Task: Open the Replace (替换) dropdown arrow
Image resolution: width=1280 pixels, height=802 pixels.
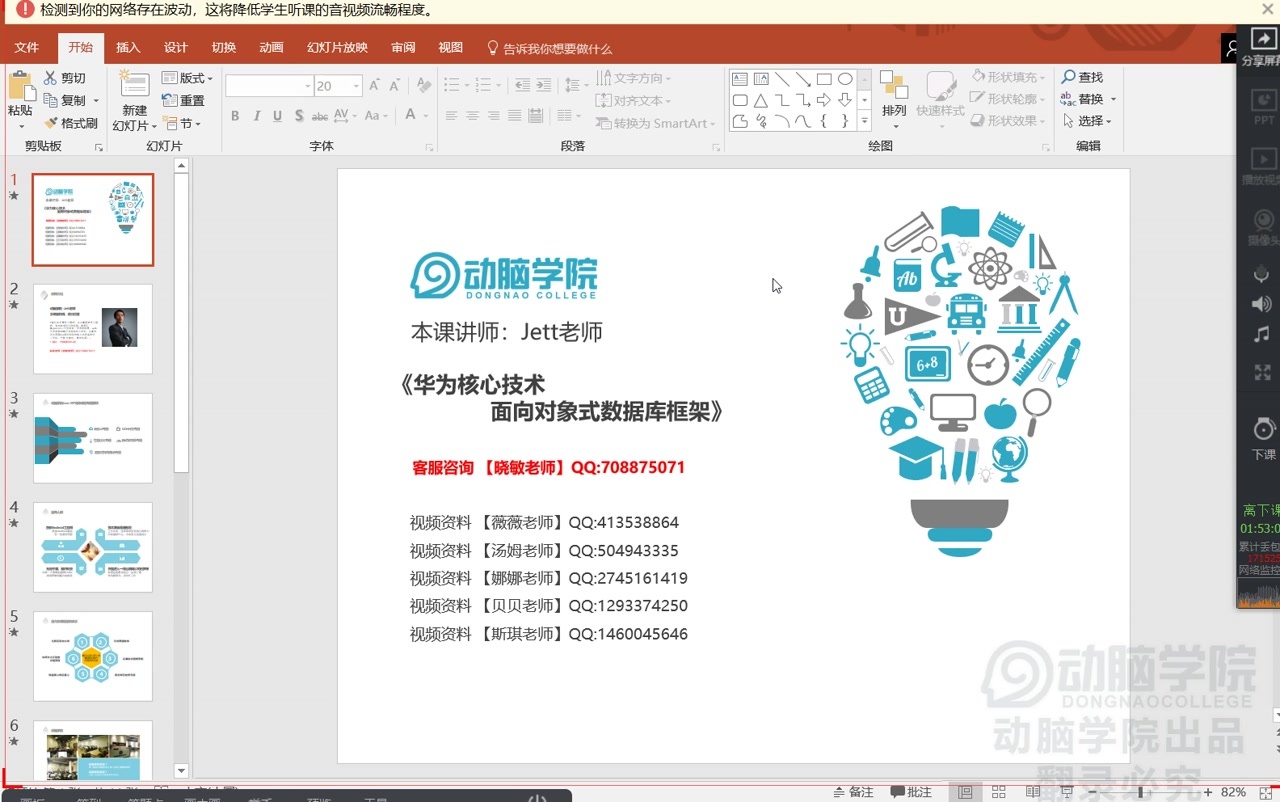Action: click(1113, 99)
